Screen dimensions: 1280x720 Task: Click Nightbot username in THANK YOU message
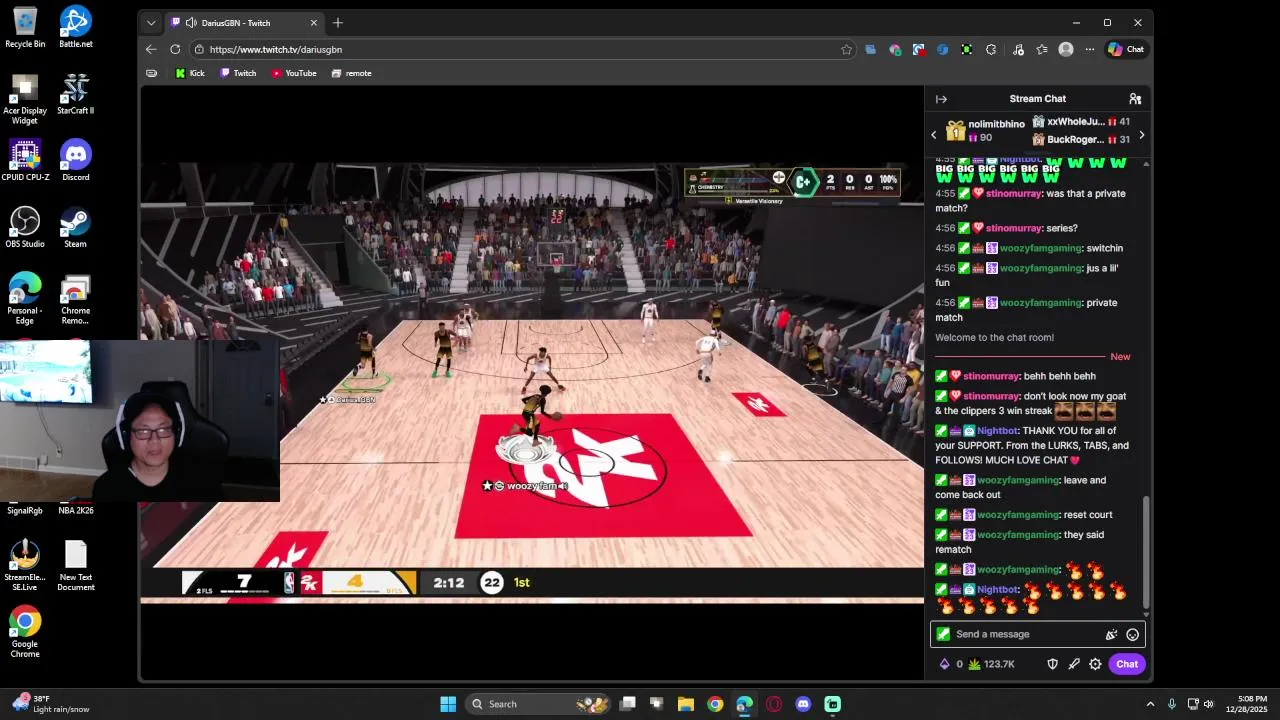click(997, 431)
